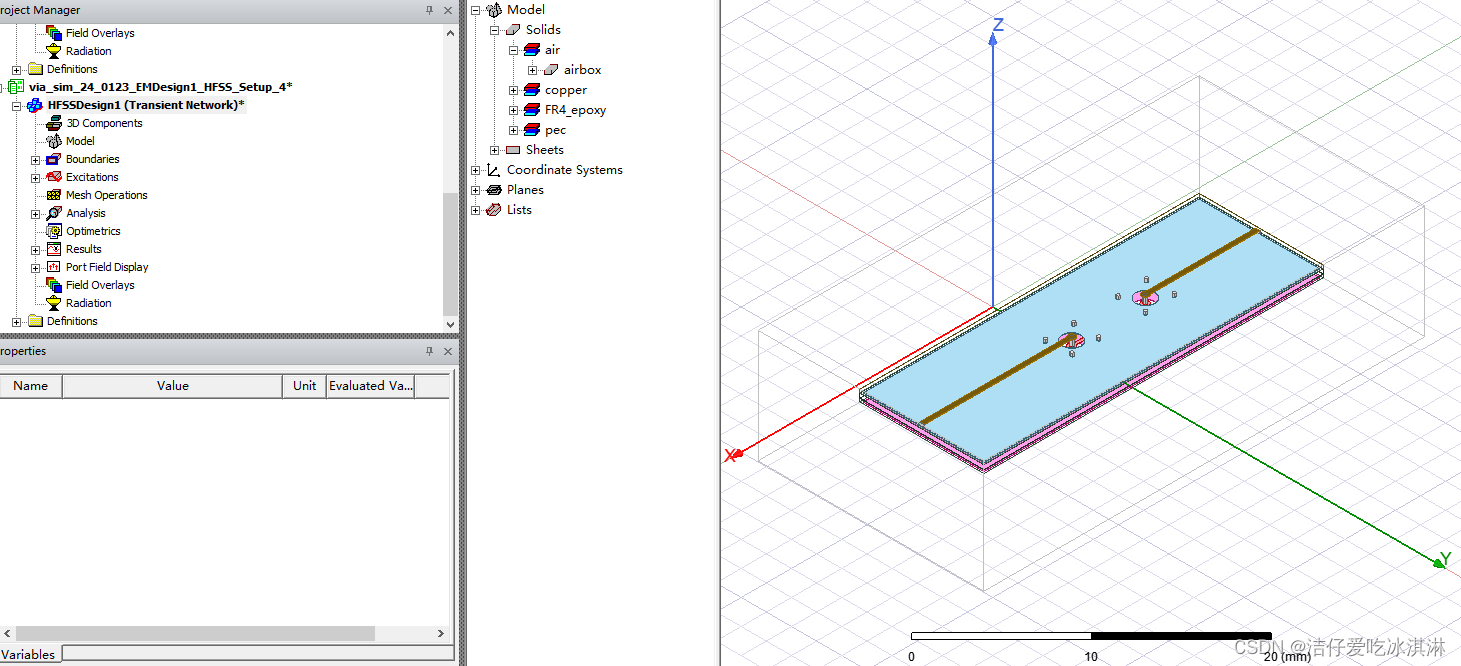This screenshot has height=666, width=1461.
Task: Expand the pec node
Action: 513,130
